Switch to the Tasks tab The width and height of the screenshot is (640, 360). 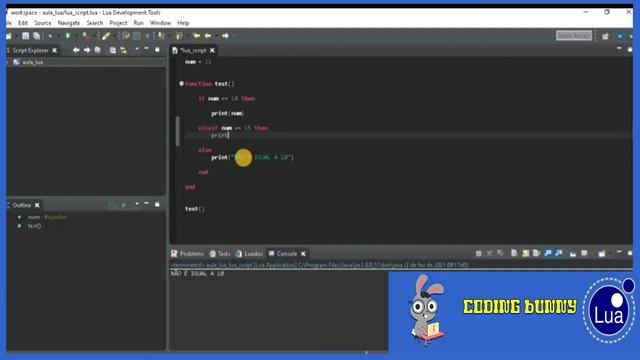point(220,253)
